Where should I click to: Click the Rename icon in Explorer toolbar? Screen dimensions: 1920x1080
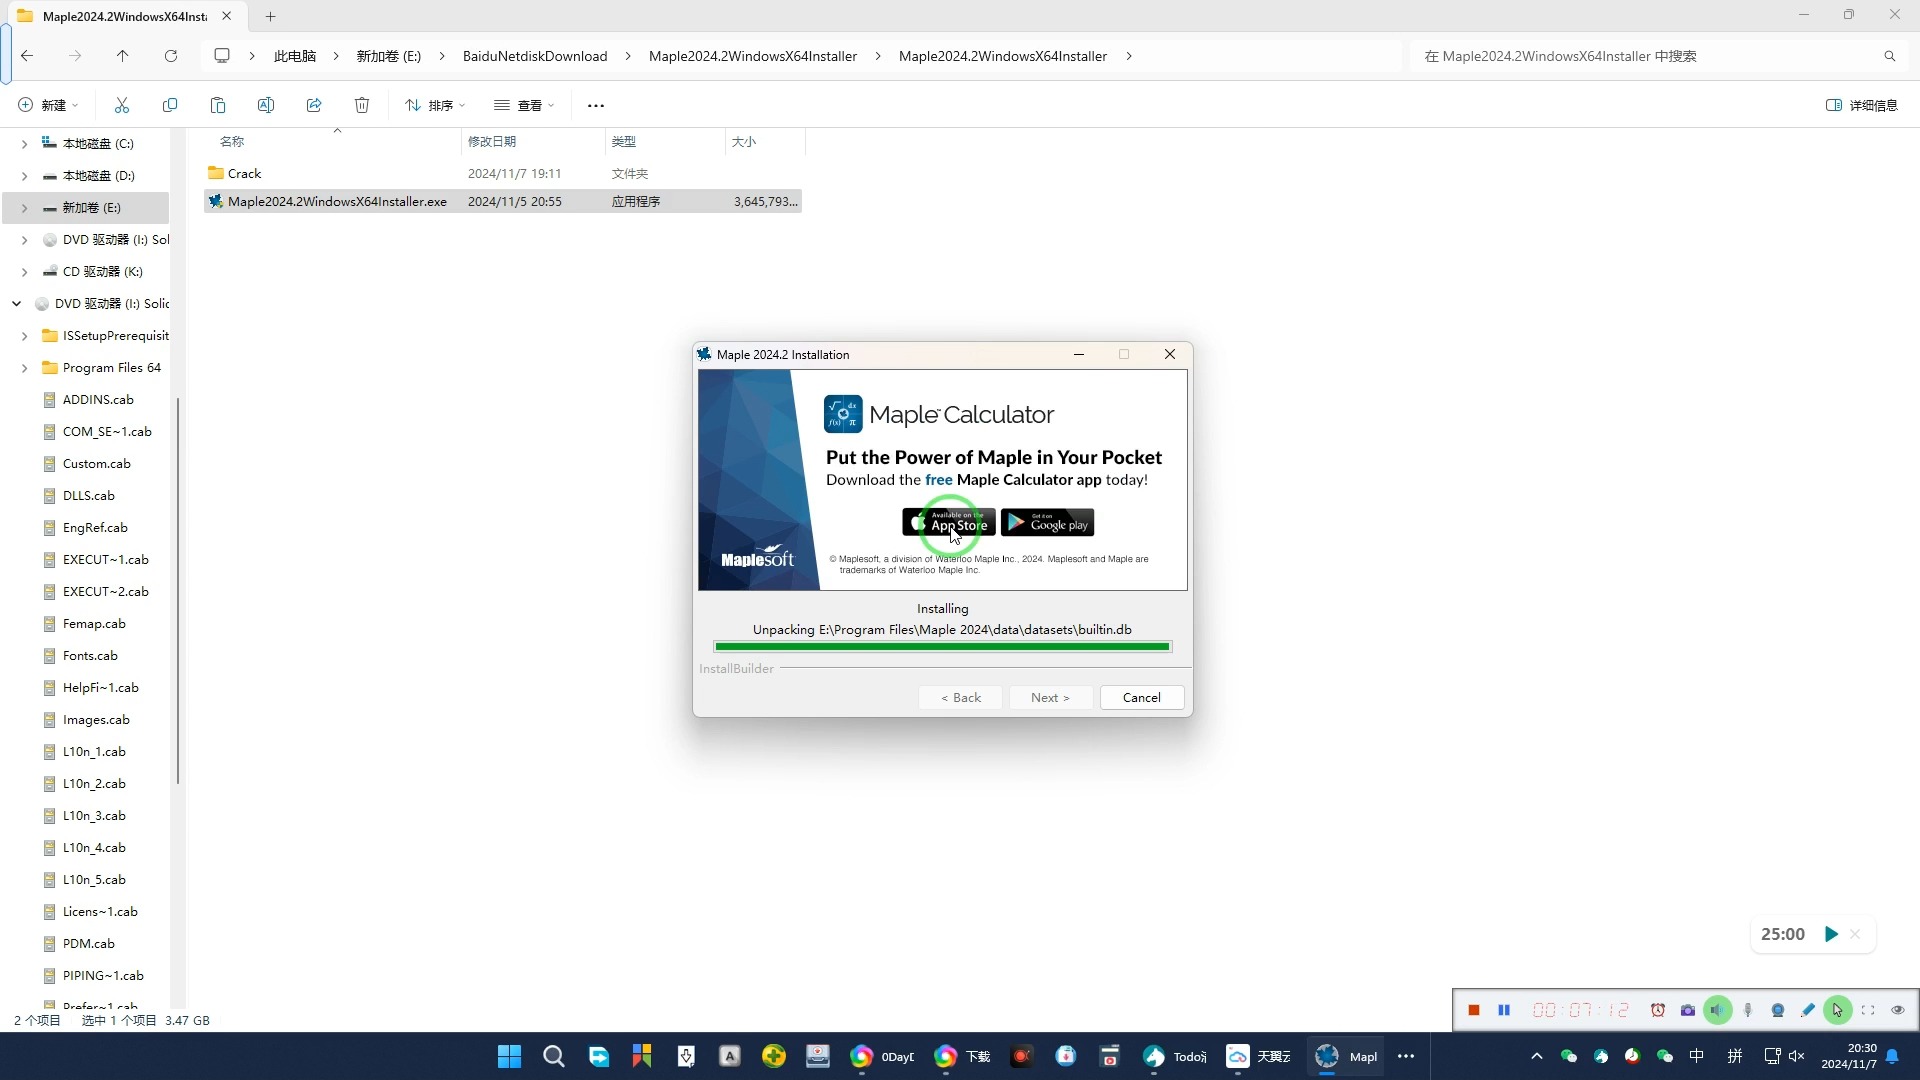pyautogui.click(x=266, y=105)
